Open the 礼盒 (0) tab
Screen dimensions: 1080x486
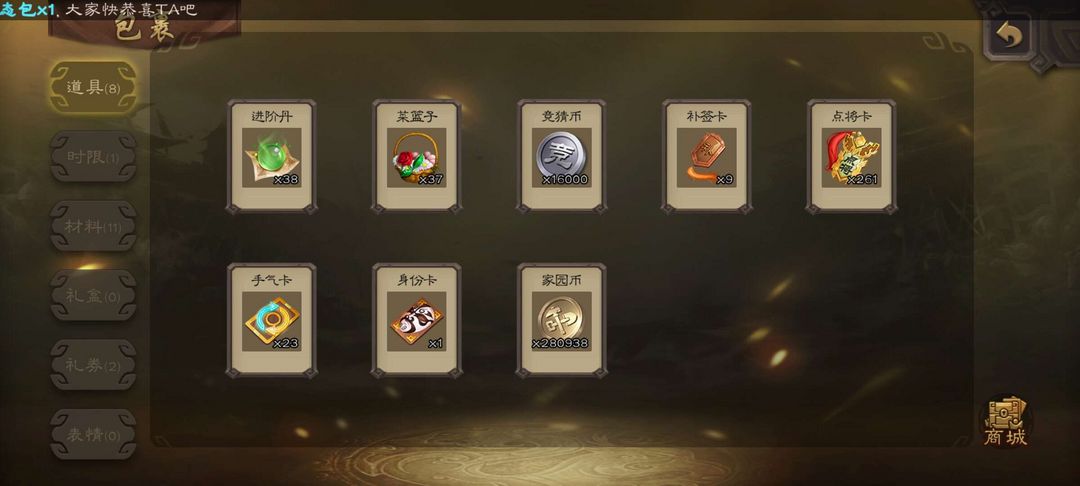point(93,296)
